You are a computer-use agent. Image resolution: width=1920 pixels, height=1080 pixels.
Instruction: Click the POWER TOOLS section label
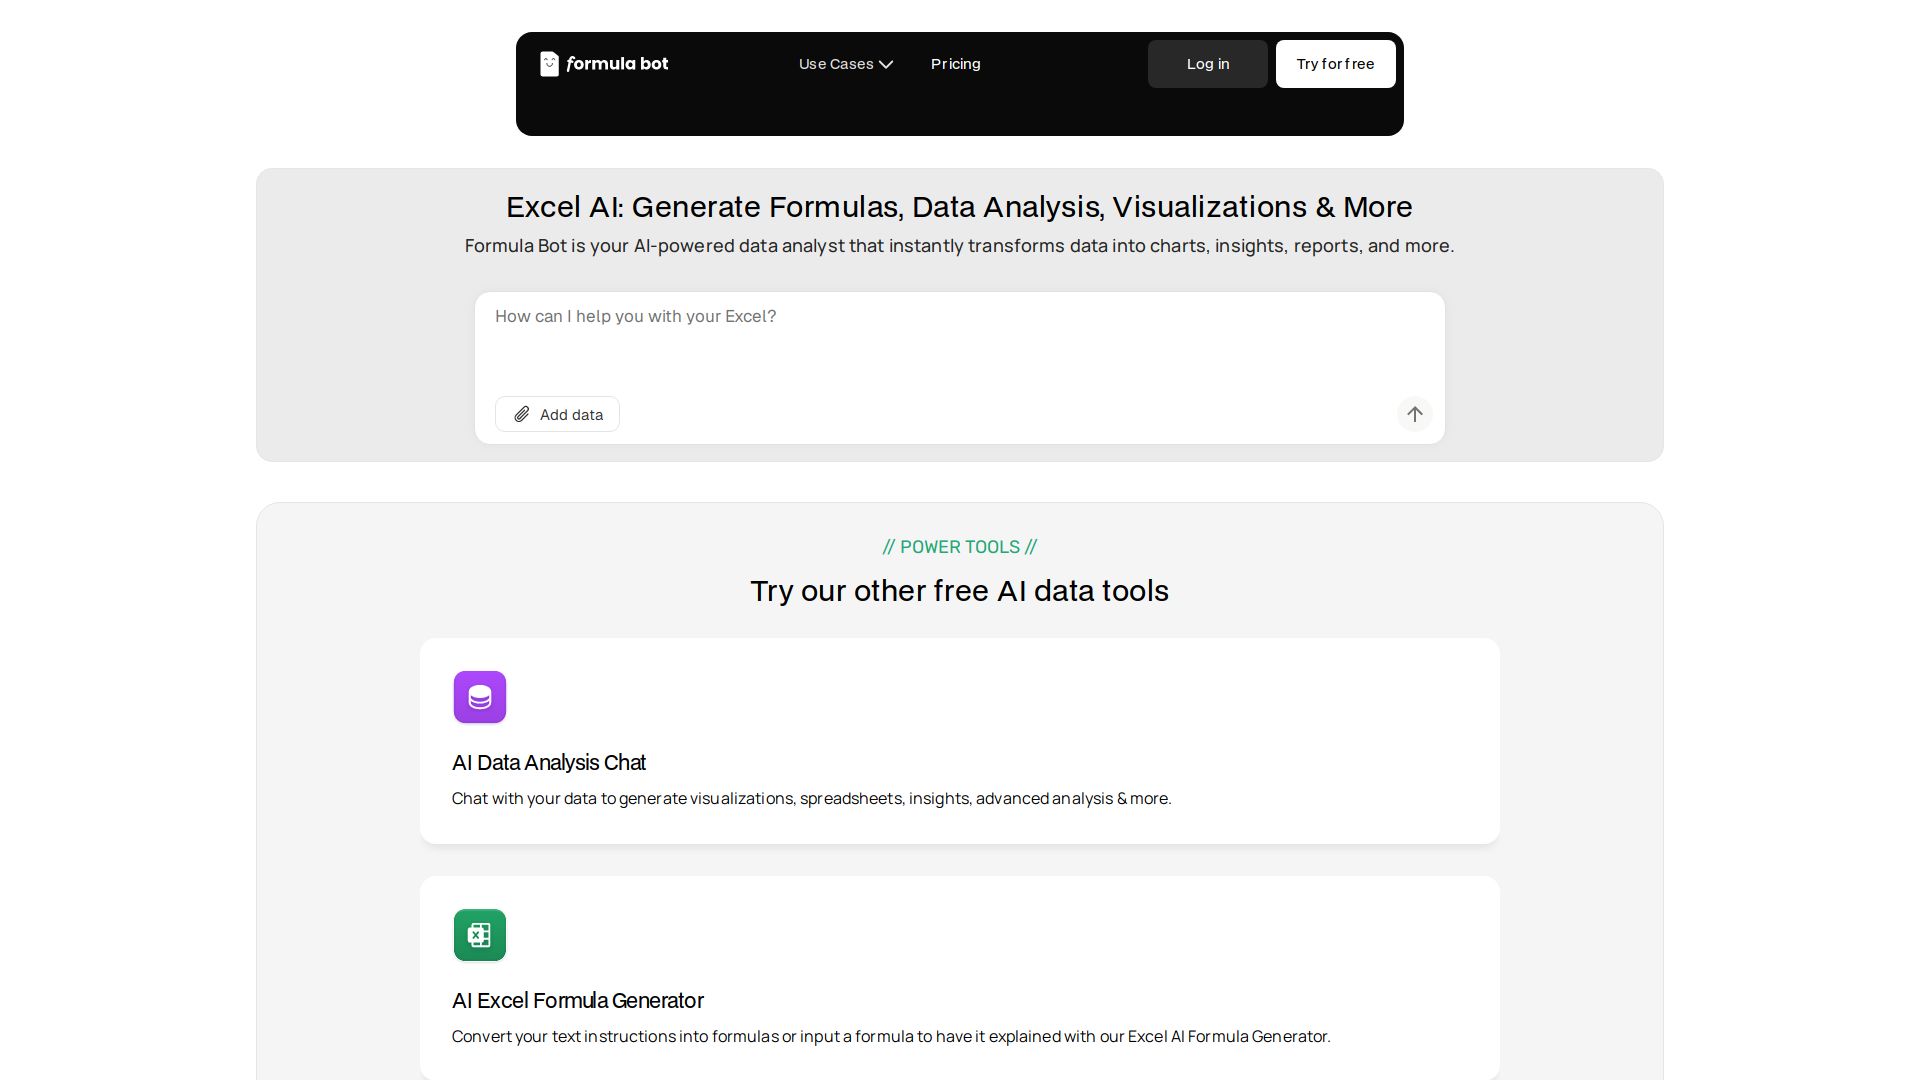pos(959,547)
